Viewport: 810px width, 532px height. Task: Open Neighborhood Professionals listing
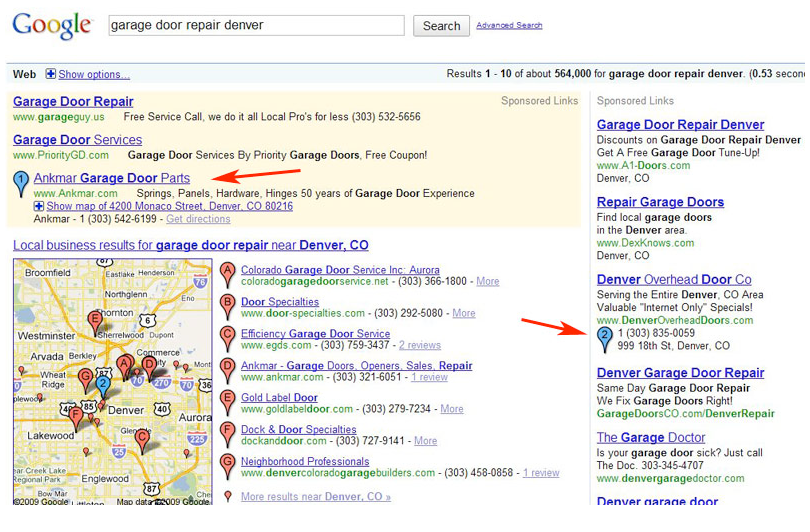pos(305,462)
